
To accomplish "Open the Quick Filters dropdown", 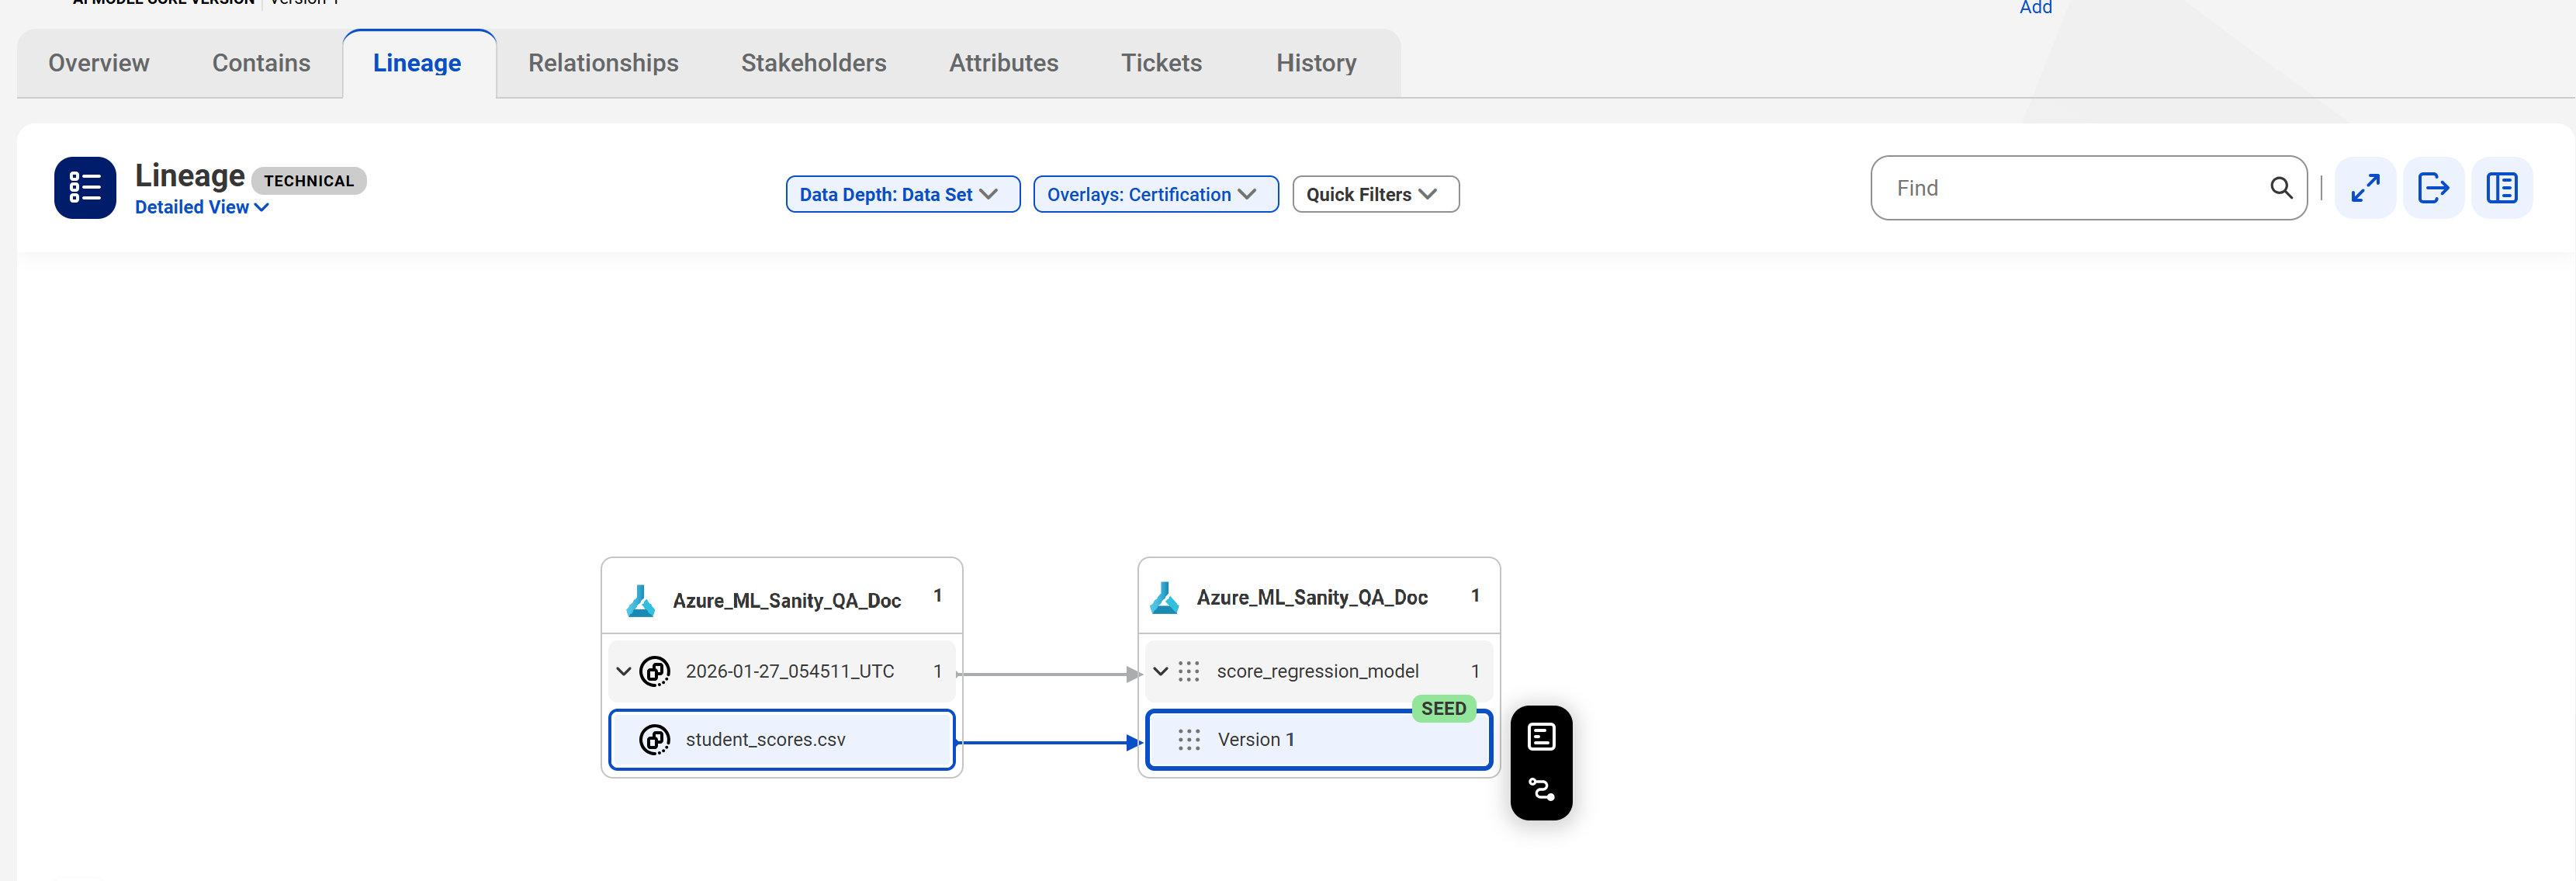I will coord(1375,194).
